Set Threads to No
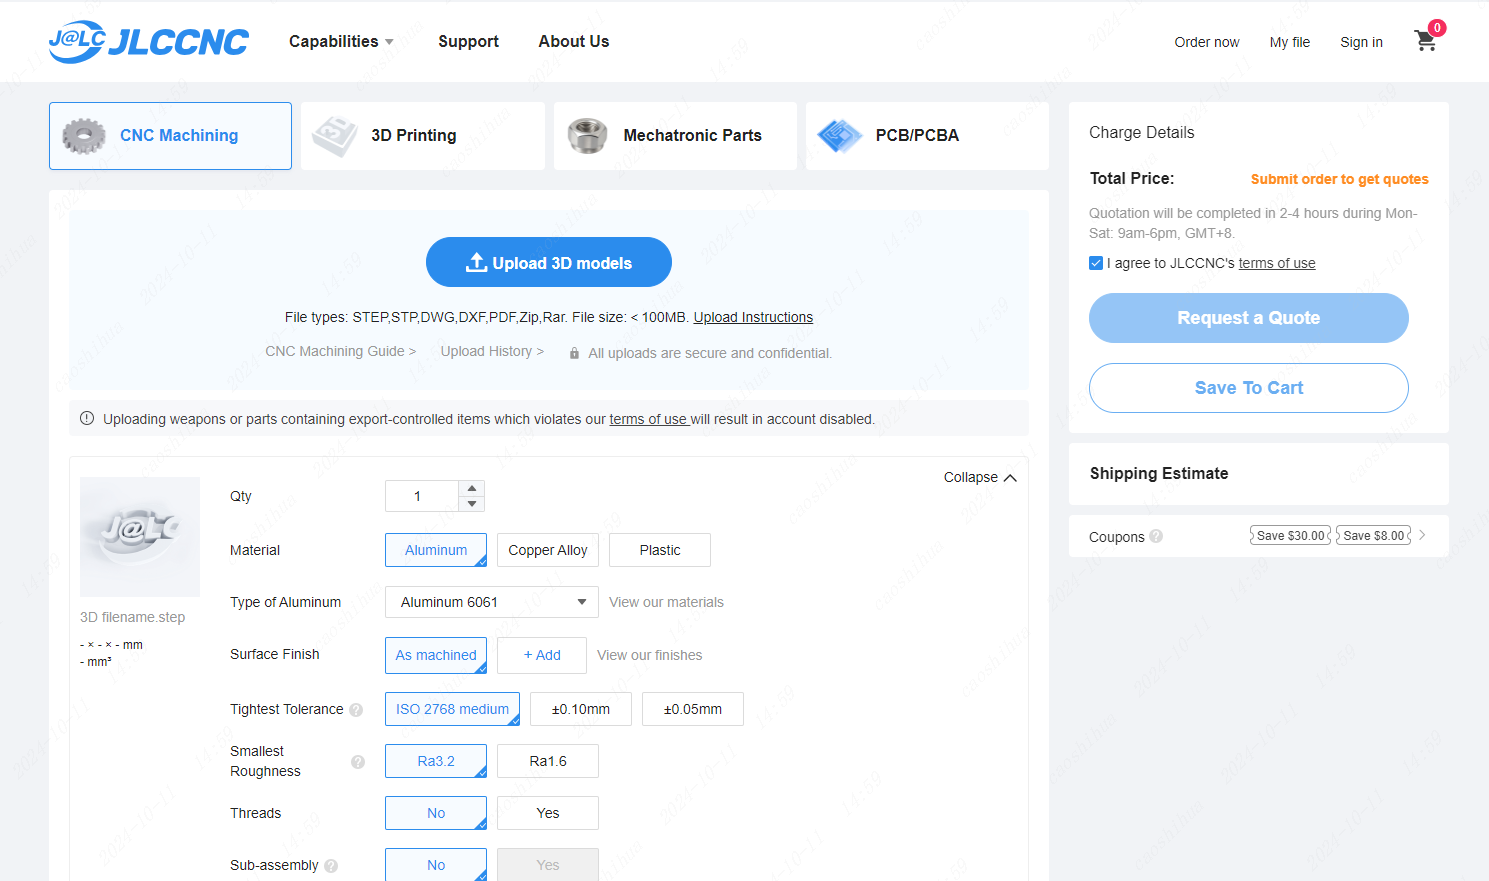The width and height of the screenshot is (1489, 881). [x=436, y=813]
